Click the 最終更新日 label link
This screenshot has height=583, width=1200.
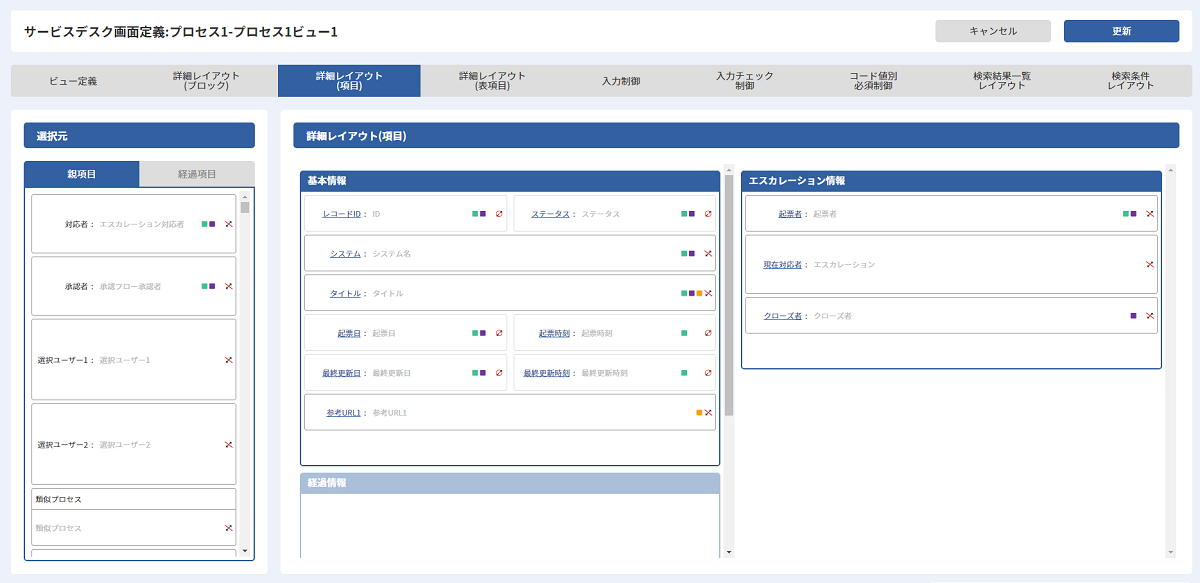coord(341,373)
